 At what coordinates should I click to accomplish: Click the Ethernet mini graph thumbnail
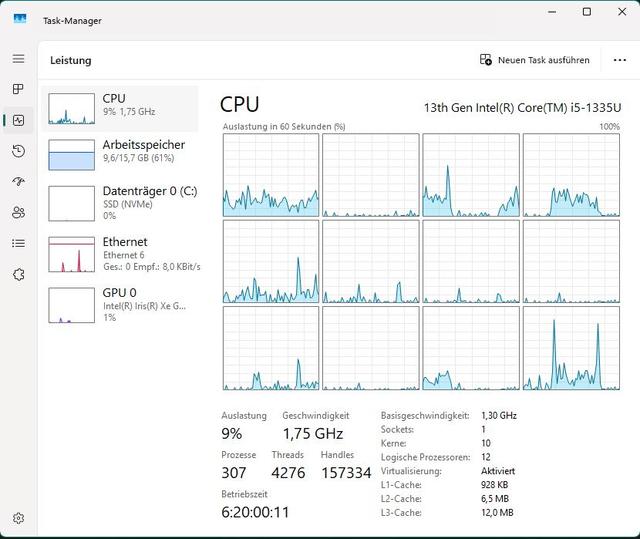click(71, 255)
